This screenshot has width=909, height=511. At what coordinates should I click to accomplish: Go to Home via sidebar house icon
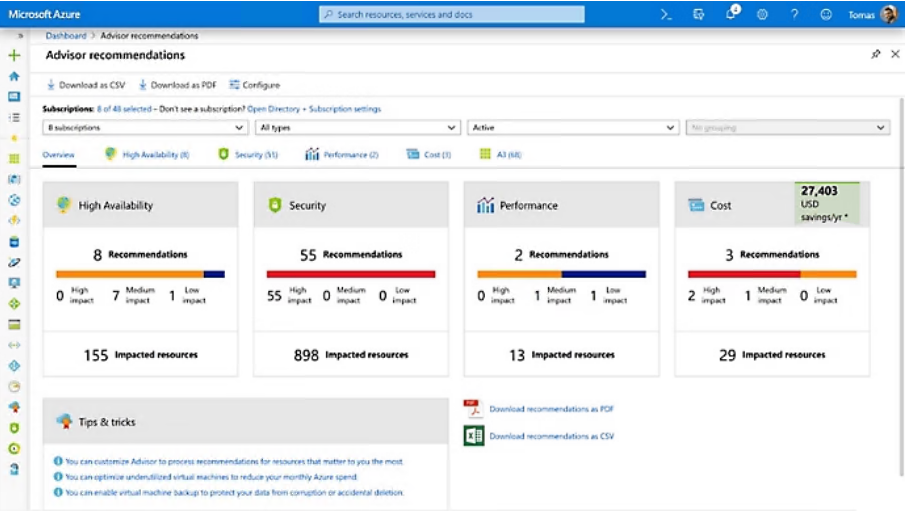click(x=14, y=76)
